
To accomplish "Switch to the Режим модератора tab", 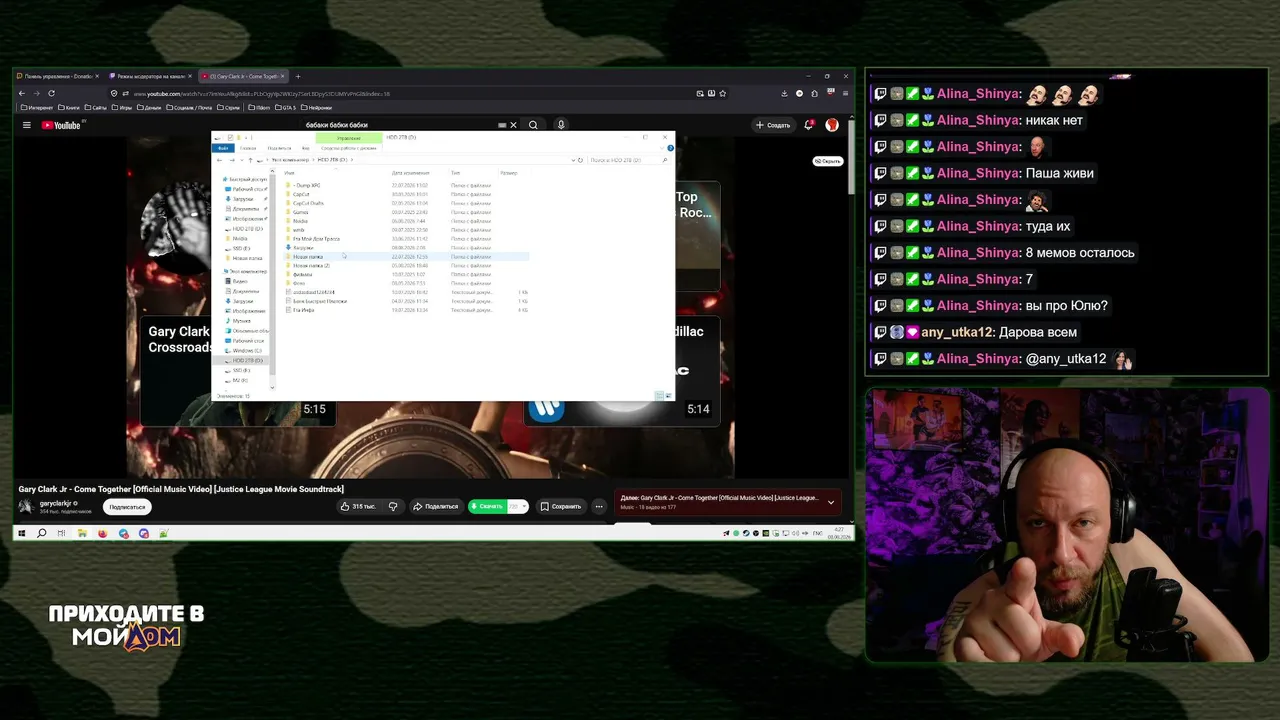I will [151, 76].
